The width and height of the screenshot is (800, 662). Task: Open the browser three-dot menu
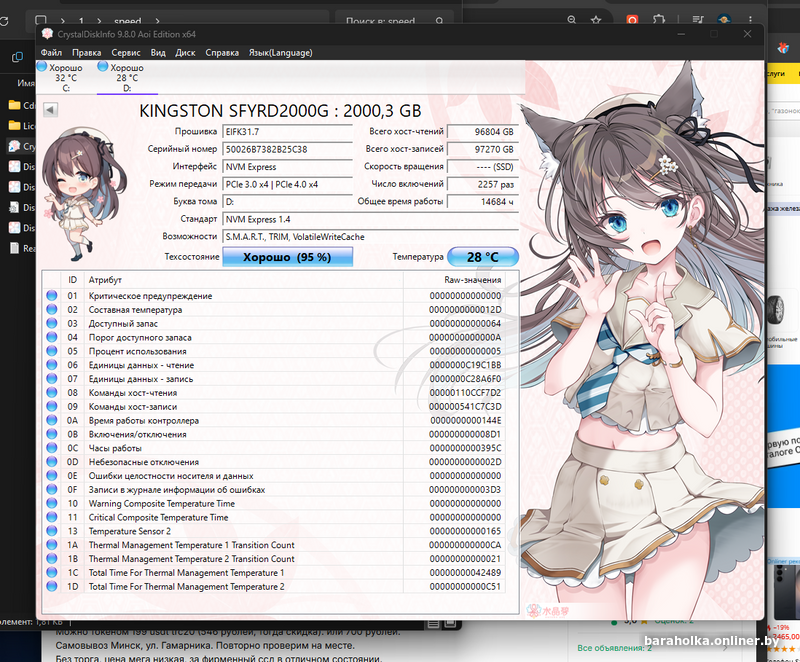[x=751, y=20]
